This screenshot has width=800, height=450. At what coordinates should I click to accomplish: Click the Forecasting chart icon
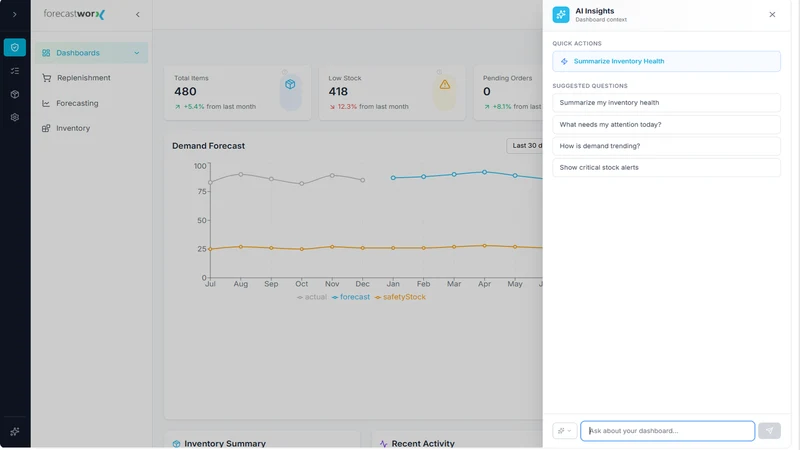click(46, 103)
